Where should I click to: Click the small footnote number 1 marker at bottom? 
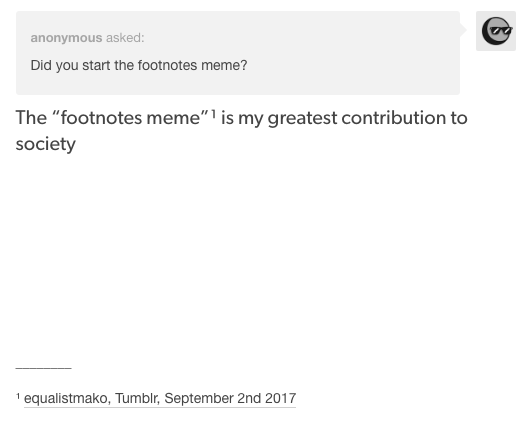click(x=18, y=396)
